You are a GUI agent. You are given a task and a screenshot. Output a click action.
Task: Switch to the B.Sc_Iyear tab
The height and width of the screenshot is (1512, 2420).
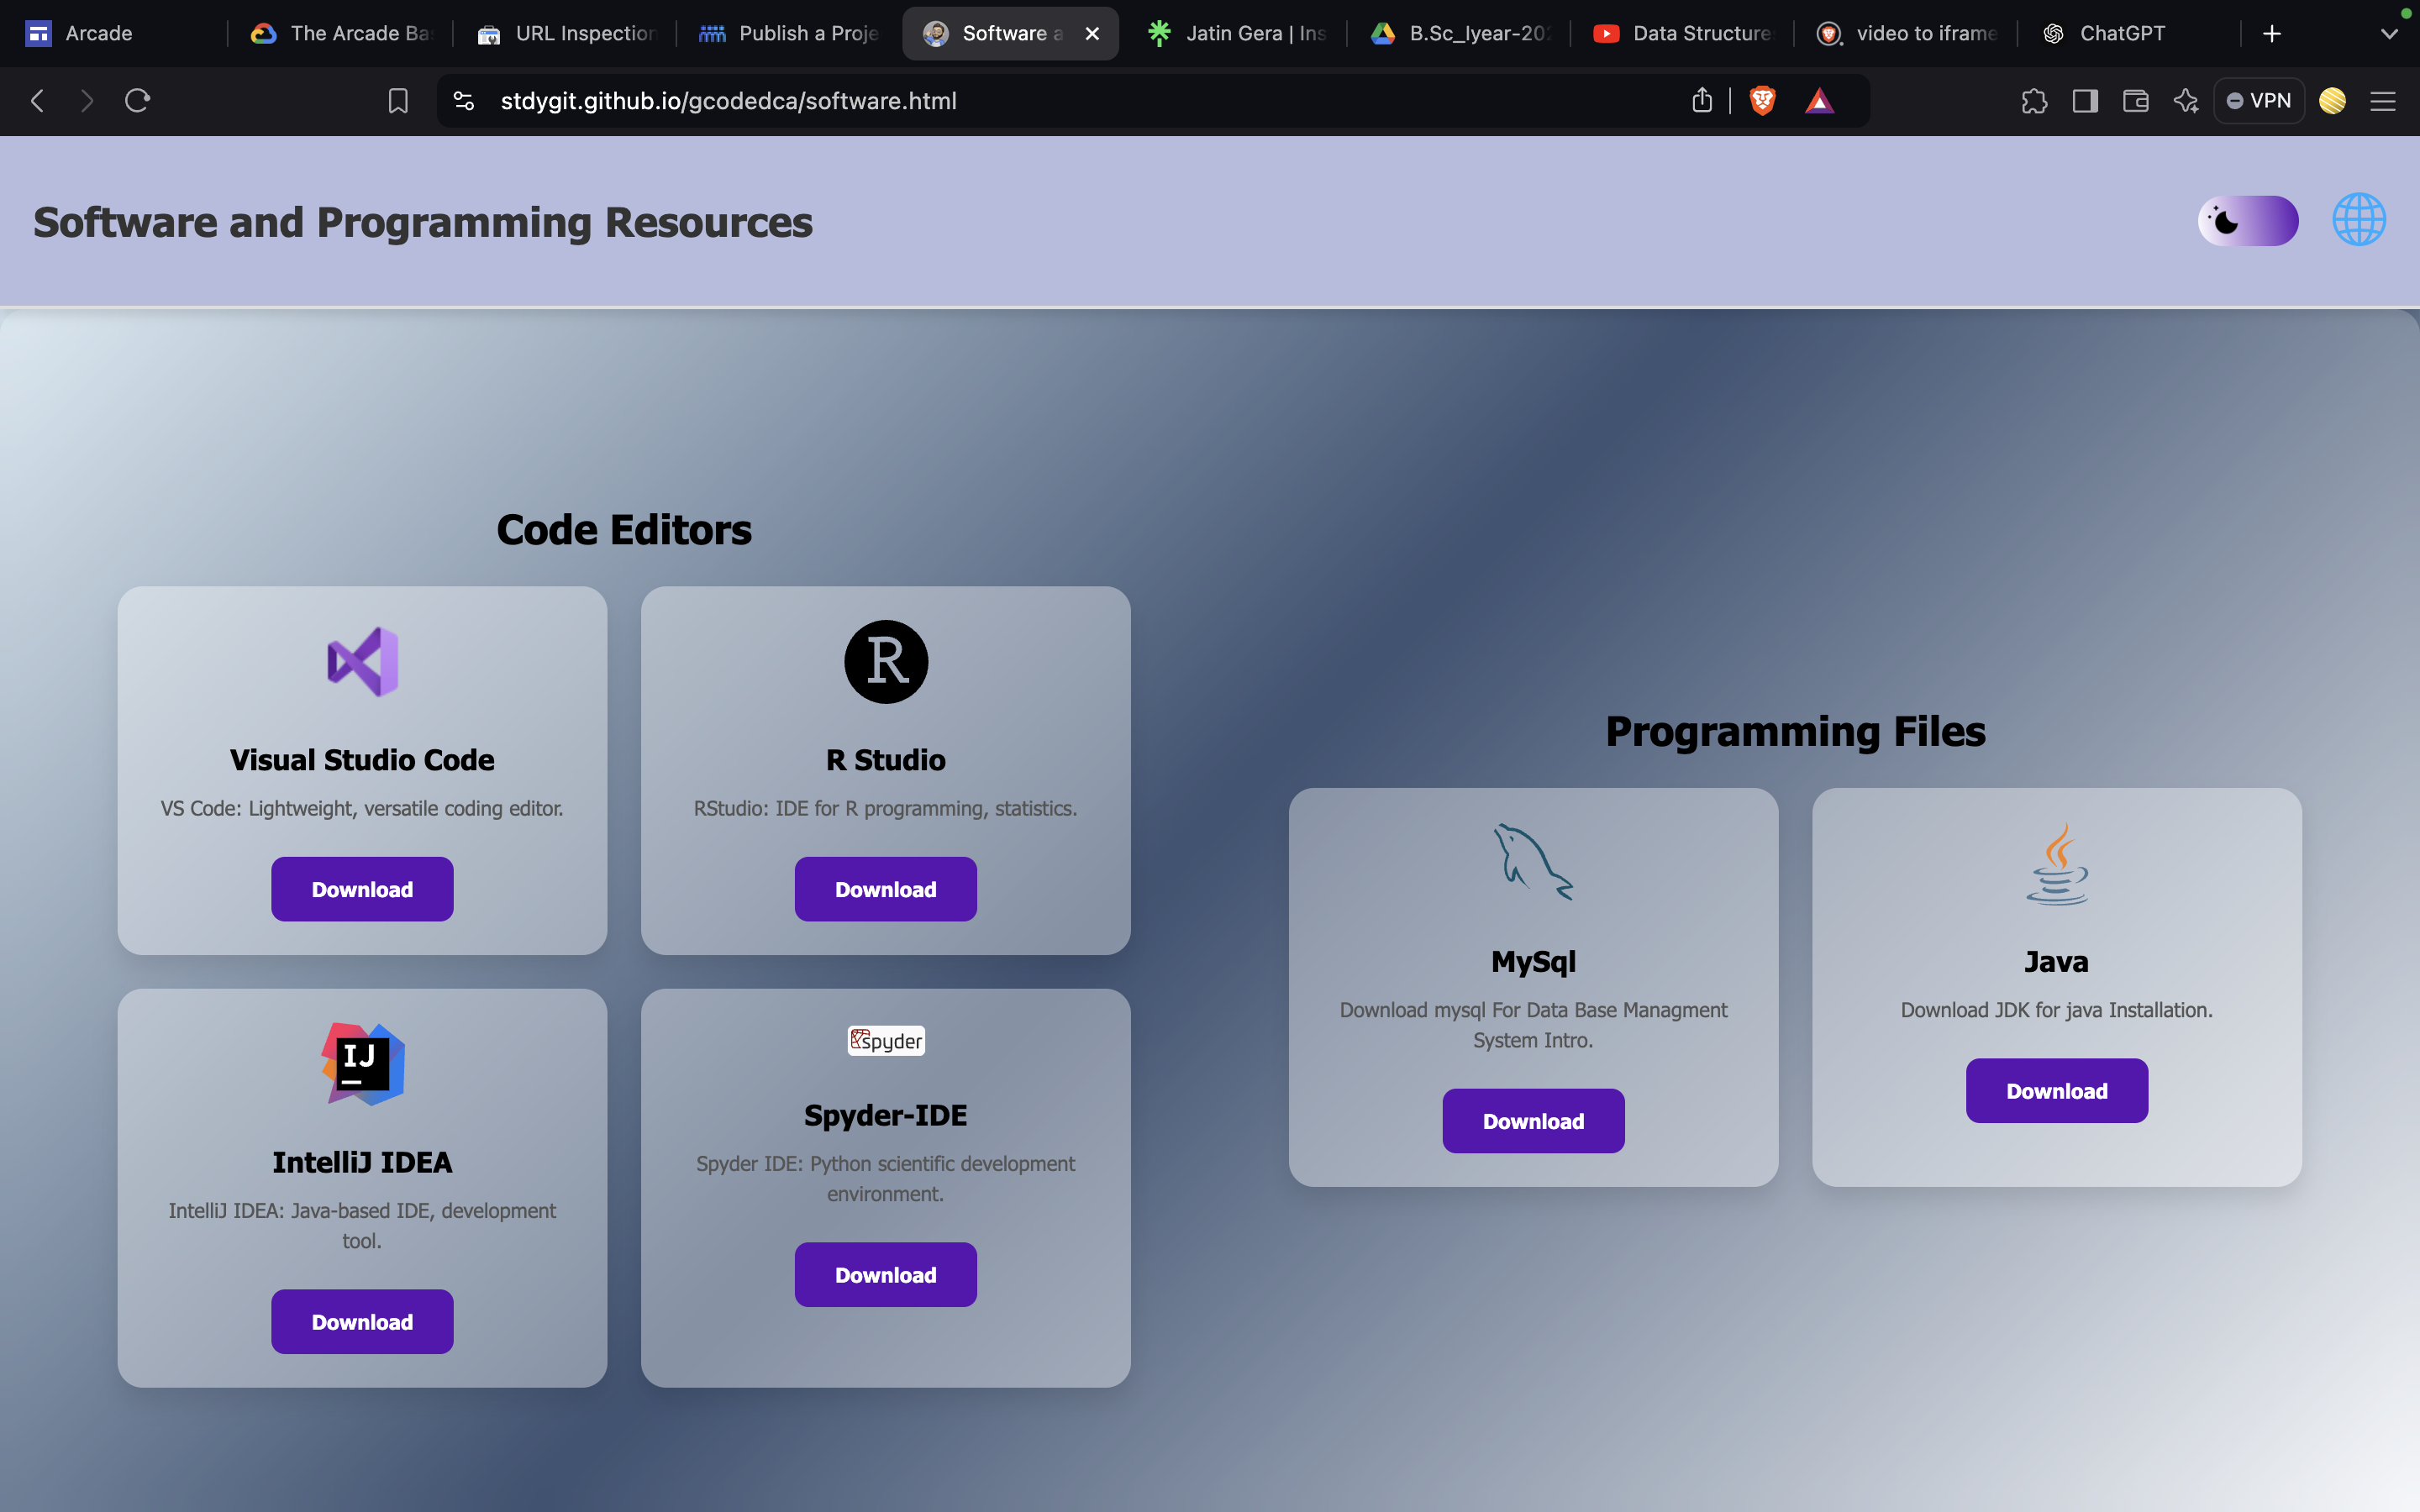coord(1460,34)
